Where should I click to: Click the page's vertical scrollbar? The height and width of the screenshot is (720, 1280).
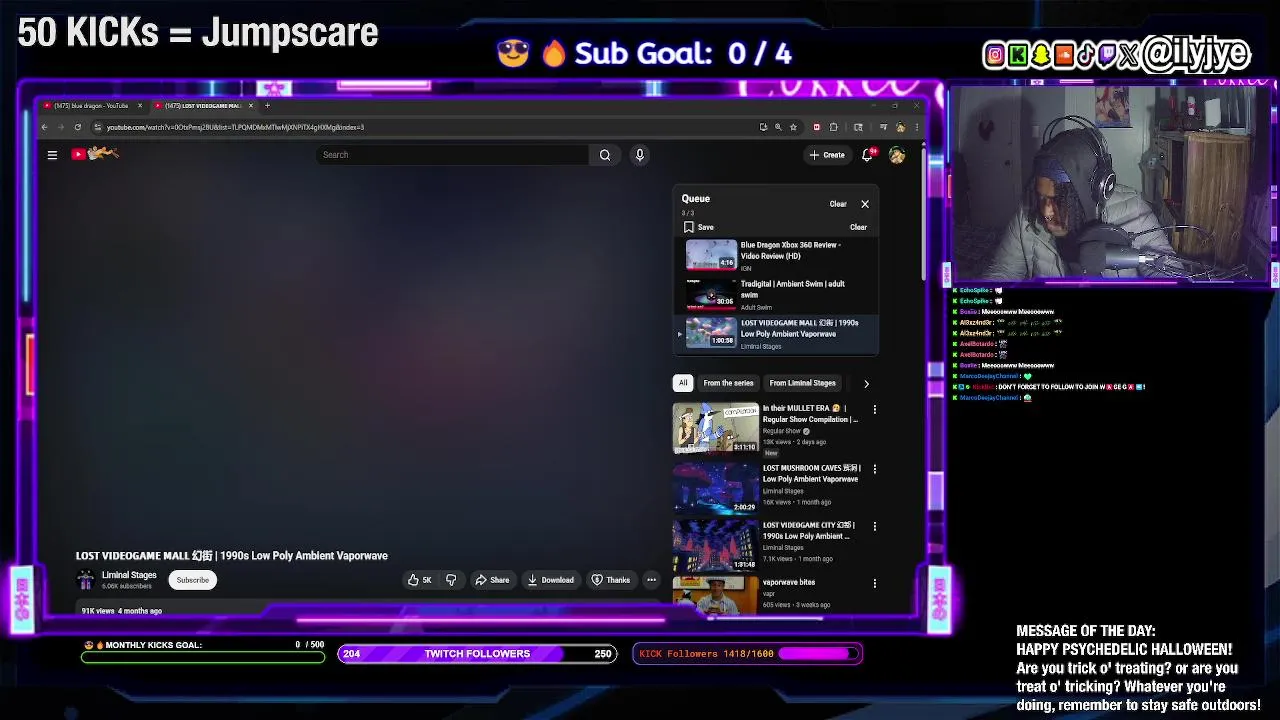coord(922,215)
